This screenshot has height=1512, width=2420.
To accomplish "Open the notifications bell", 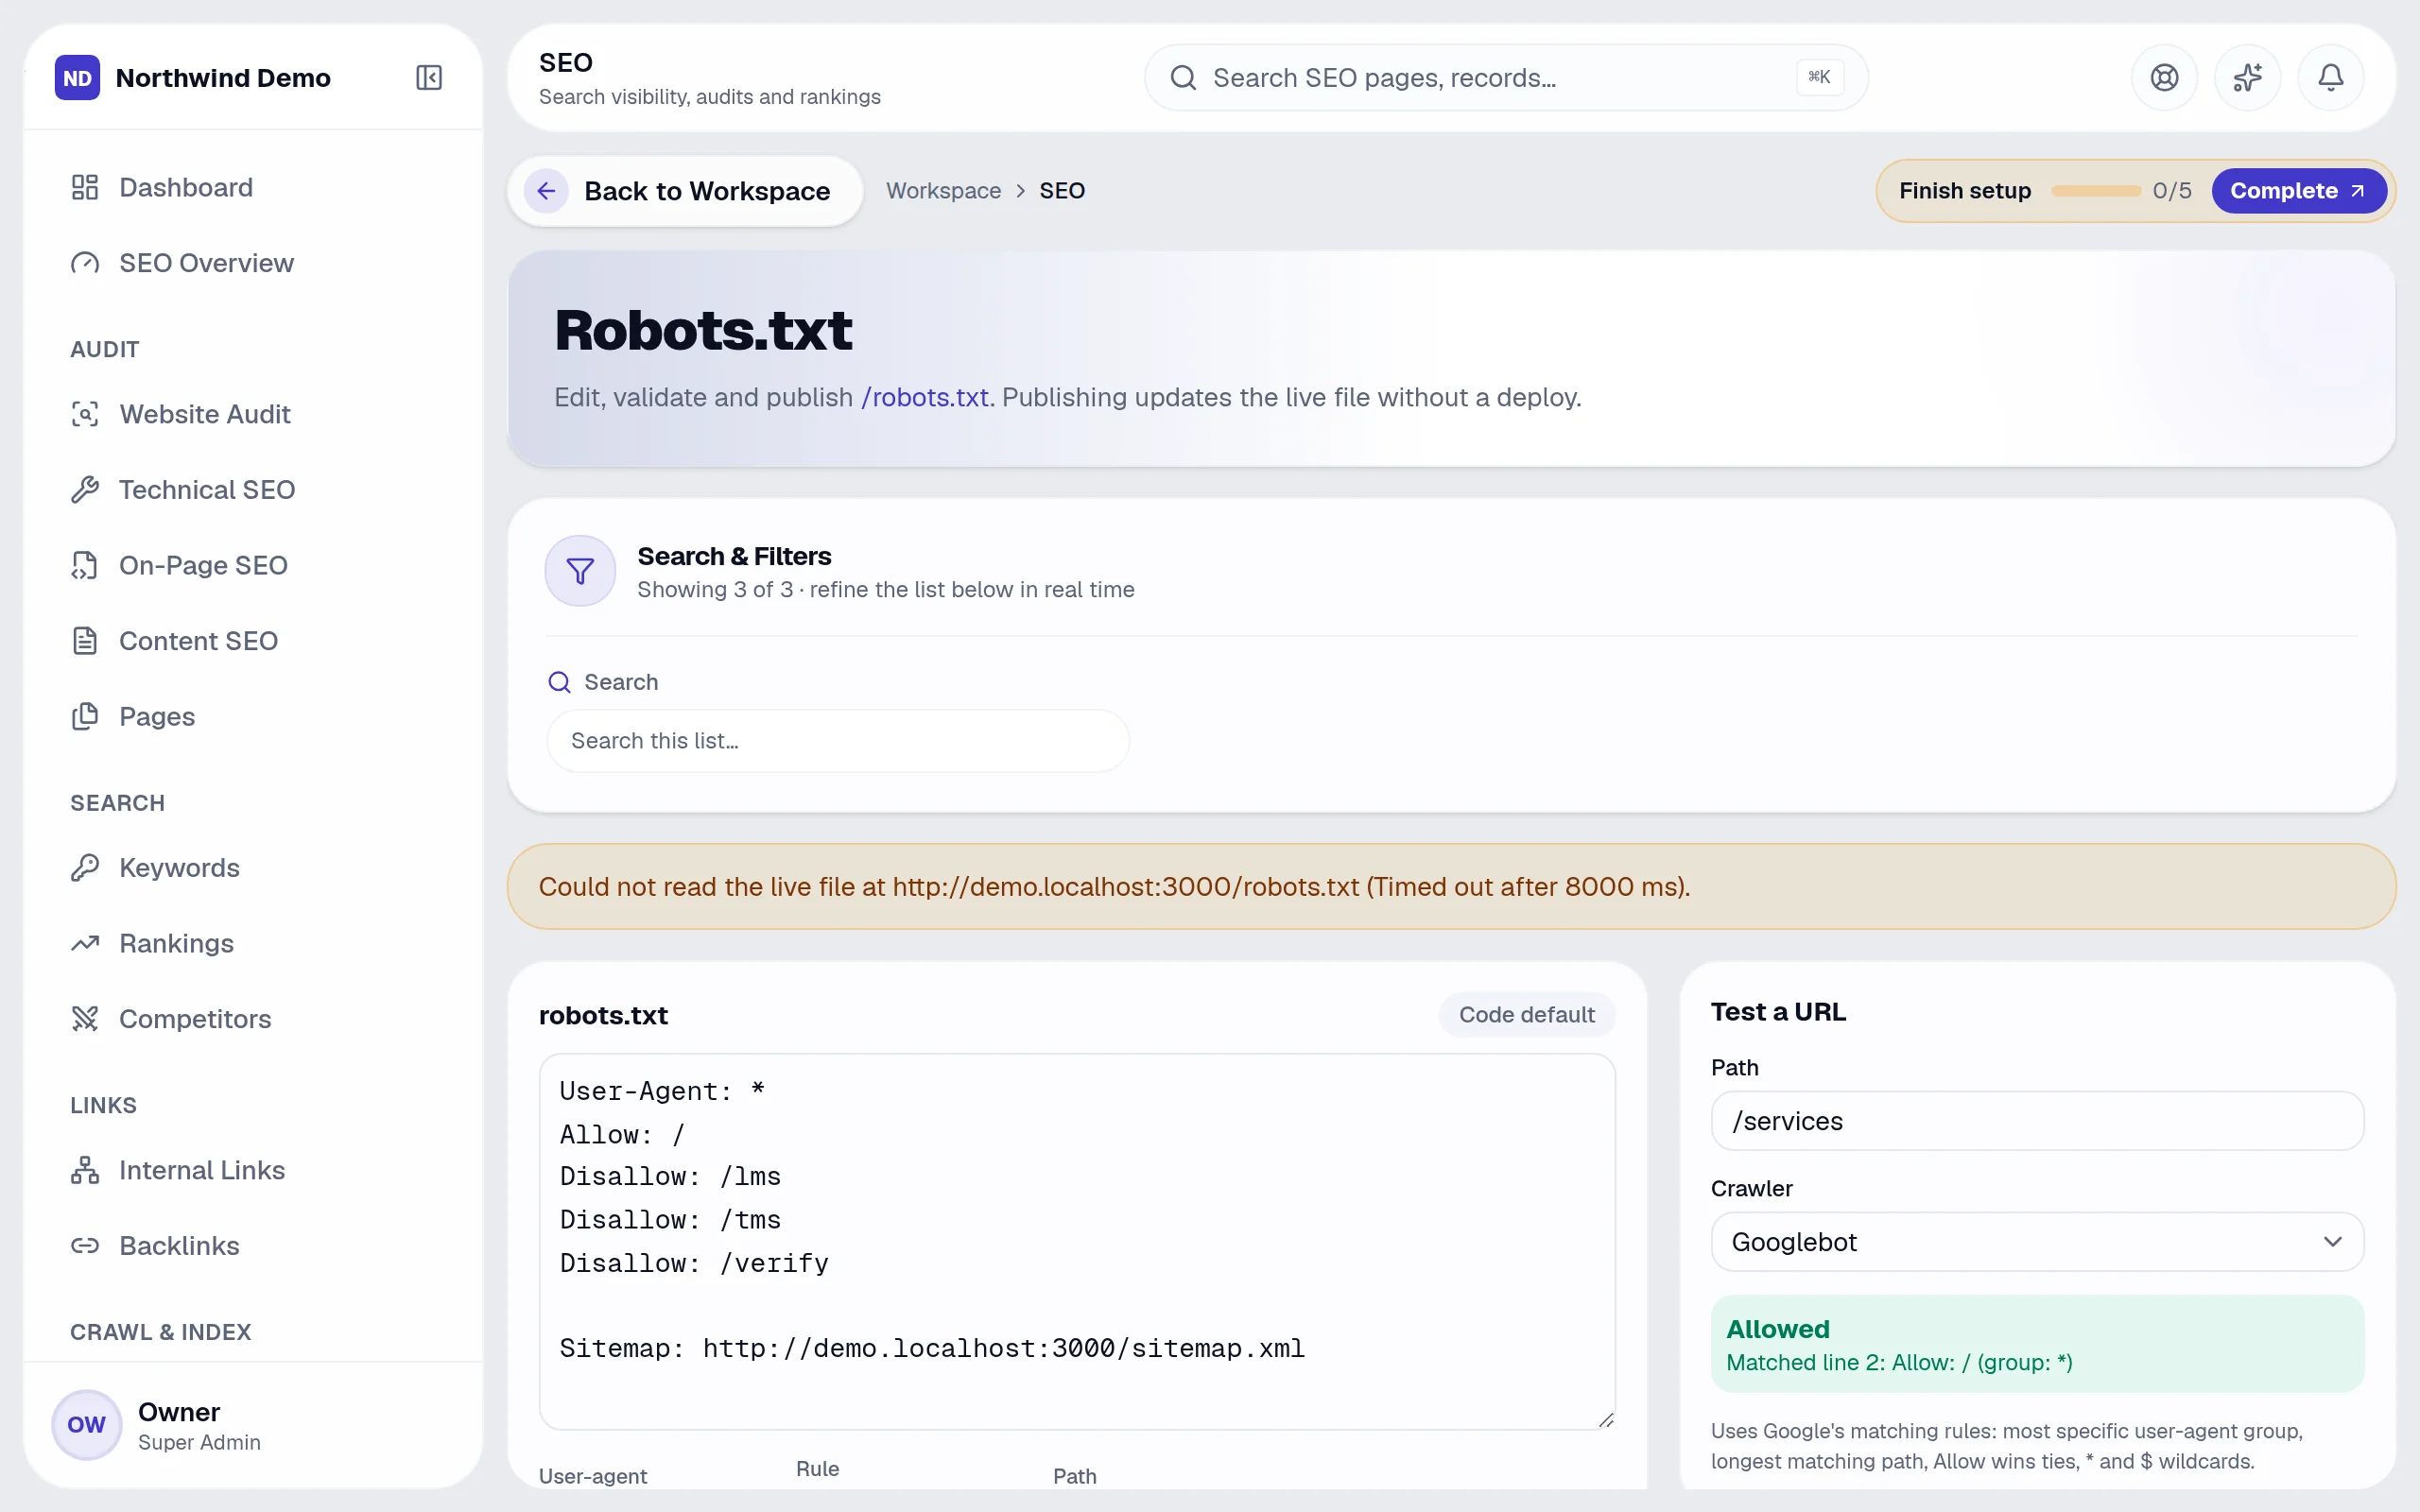I will (2331, 77).
